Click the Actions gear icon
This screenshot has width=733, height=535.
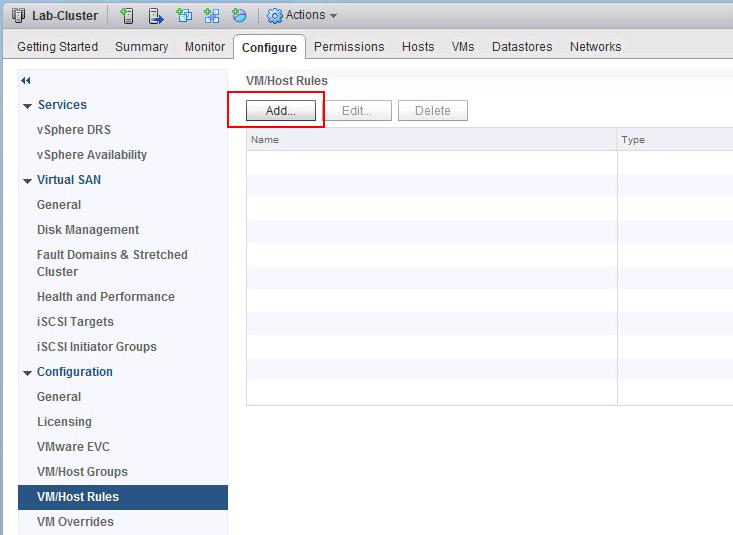pyautogui.click(x=275, y=16)
